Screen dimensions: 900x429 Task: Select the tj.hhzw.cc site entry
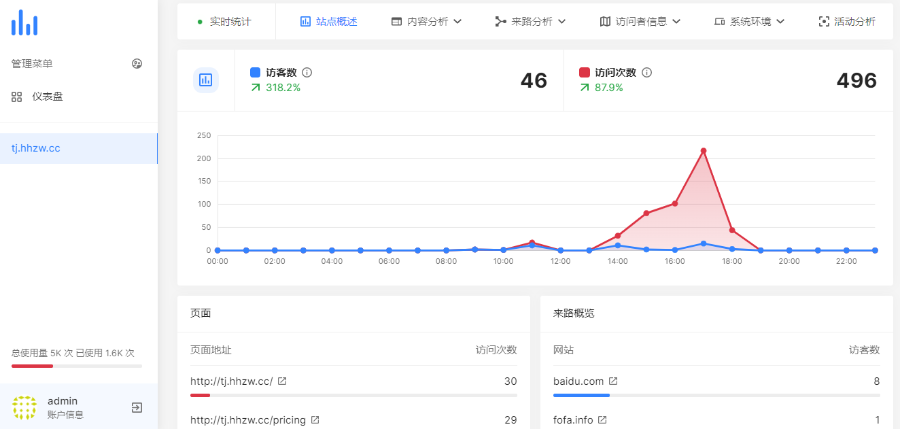[79, 149]
